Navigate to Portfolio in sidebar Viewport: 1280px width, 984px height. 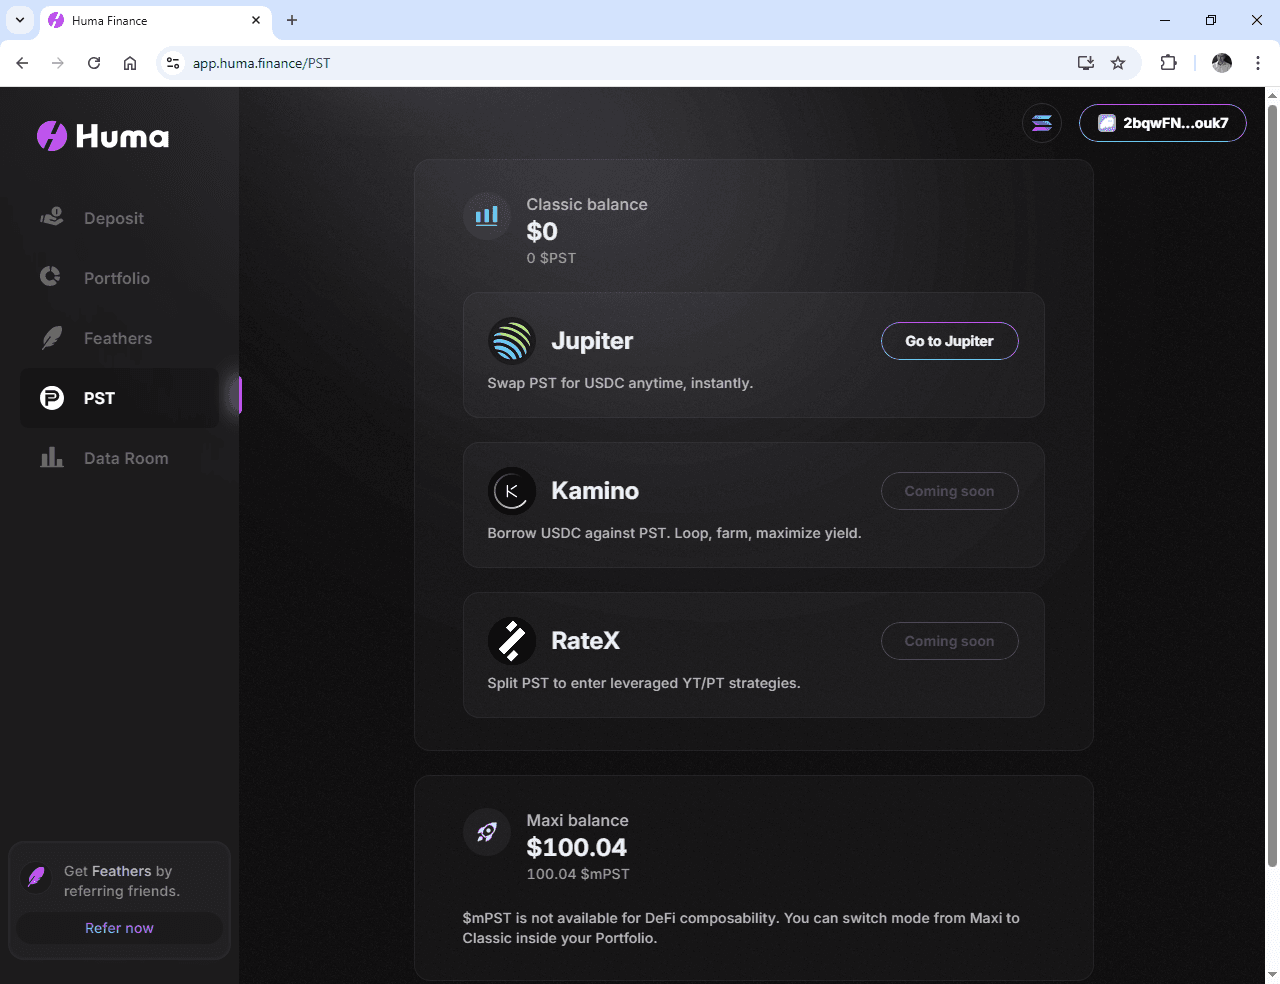[x=120, y=278]
